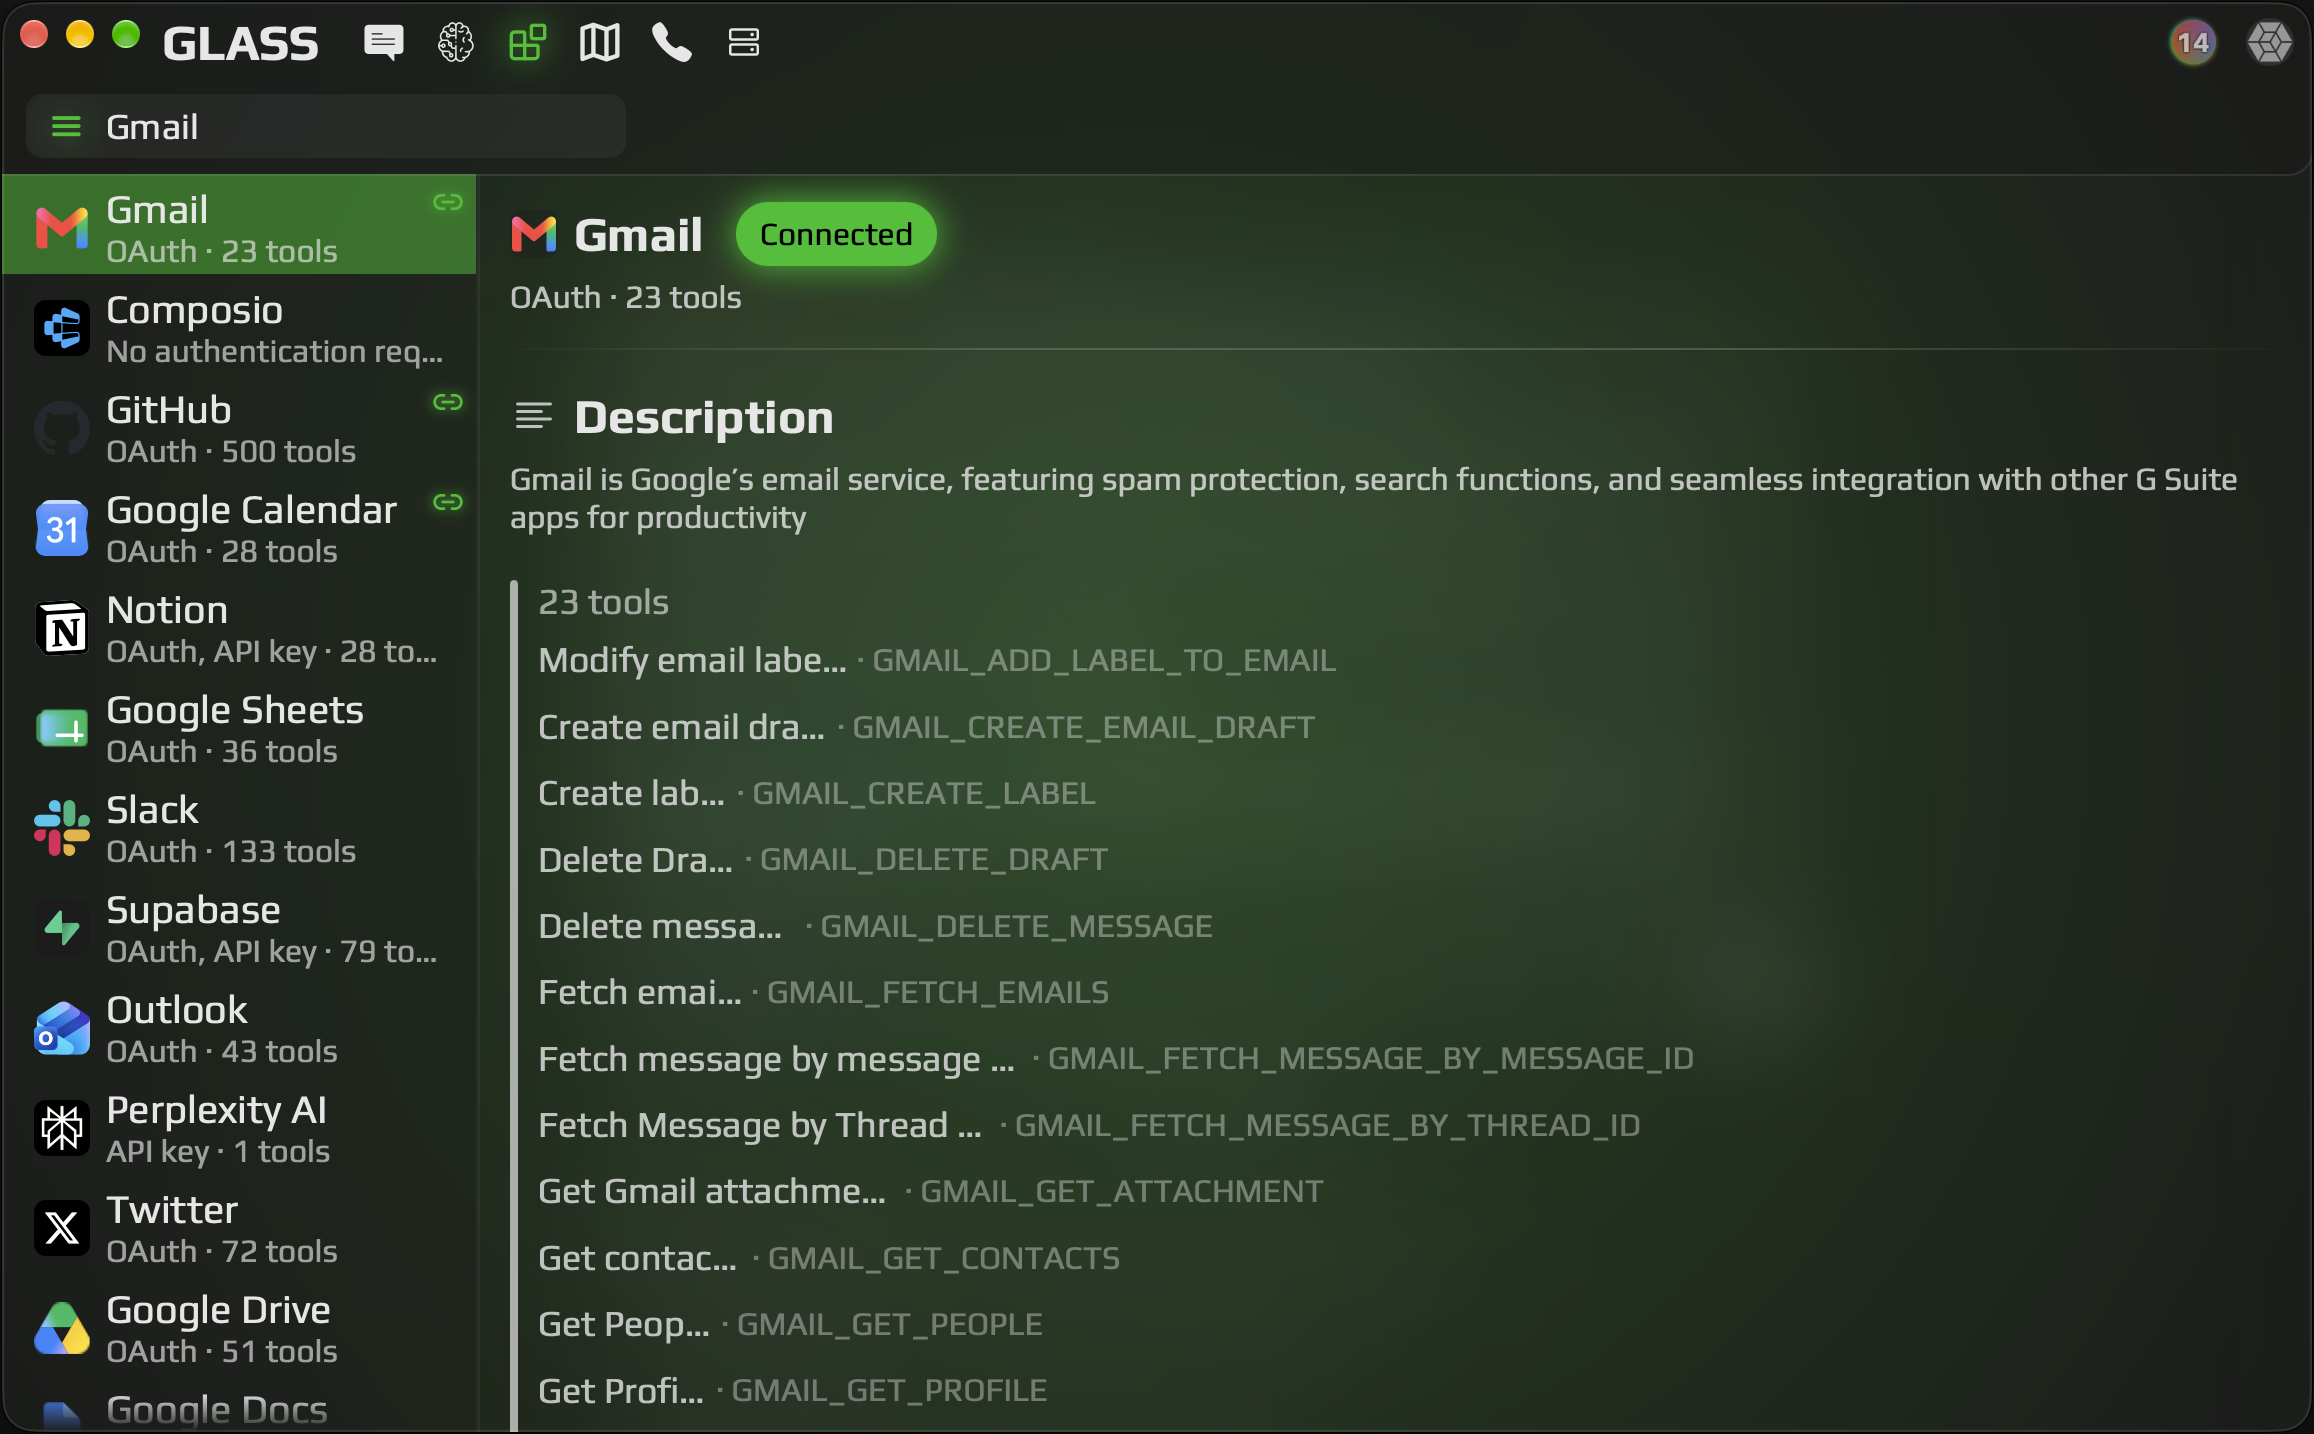
Task: Open Google Drive integration
Action: coord(240,1329)
